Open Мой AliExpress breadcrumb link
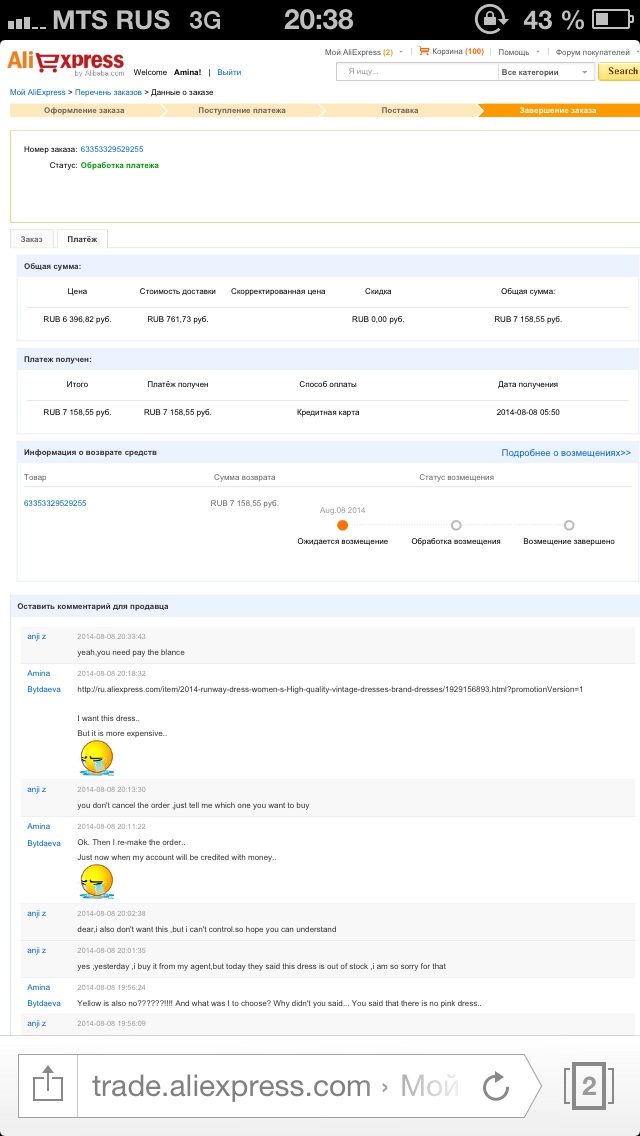Viewport: 640px width, 1136px height. coord(37,92)
